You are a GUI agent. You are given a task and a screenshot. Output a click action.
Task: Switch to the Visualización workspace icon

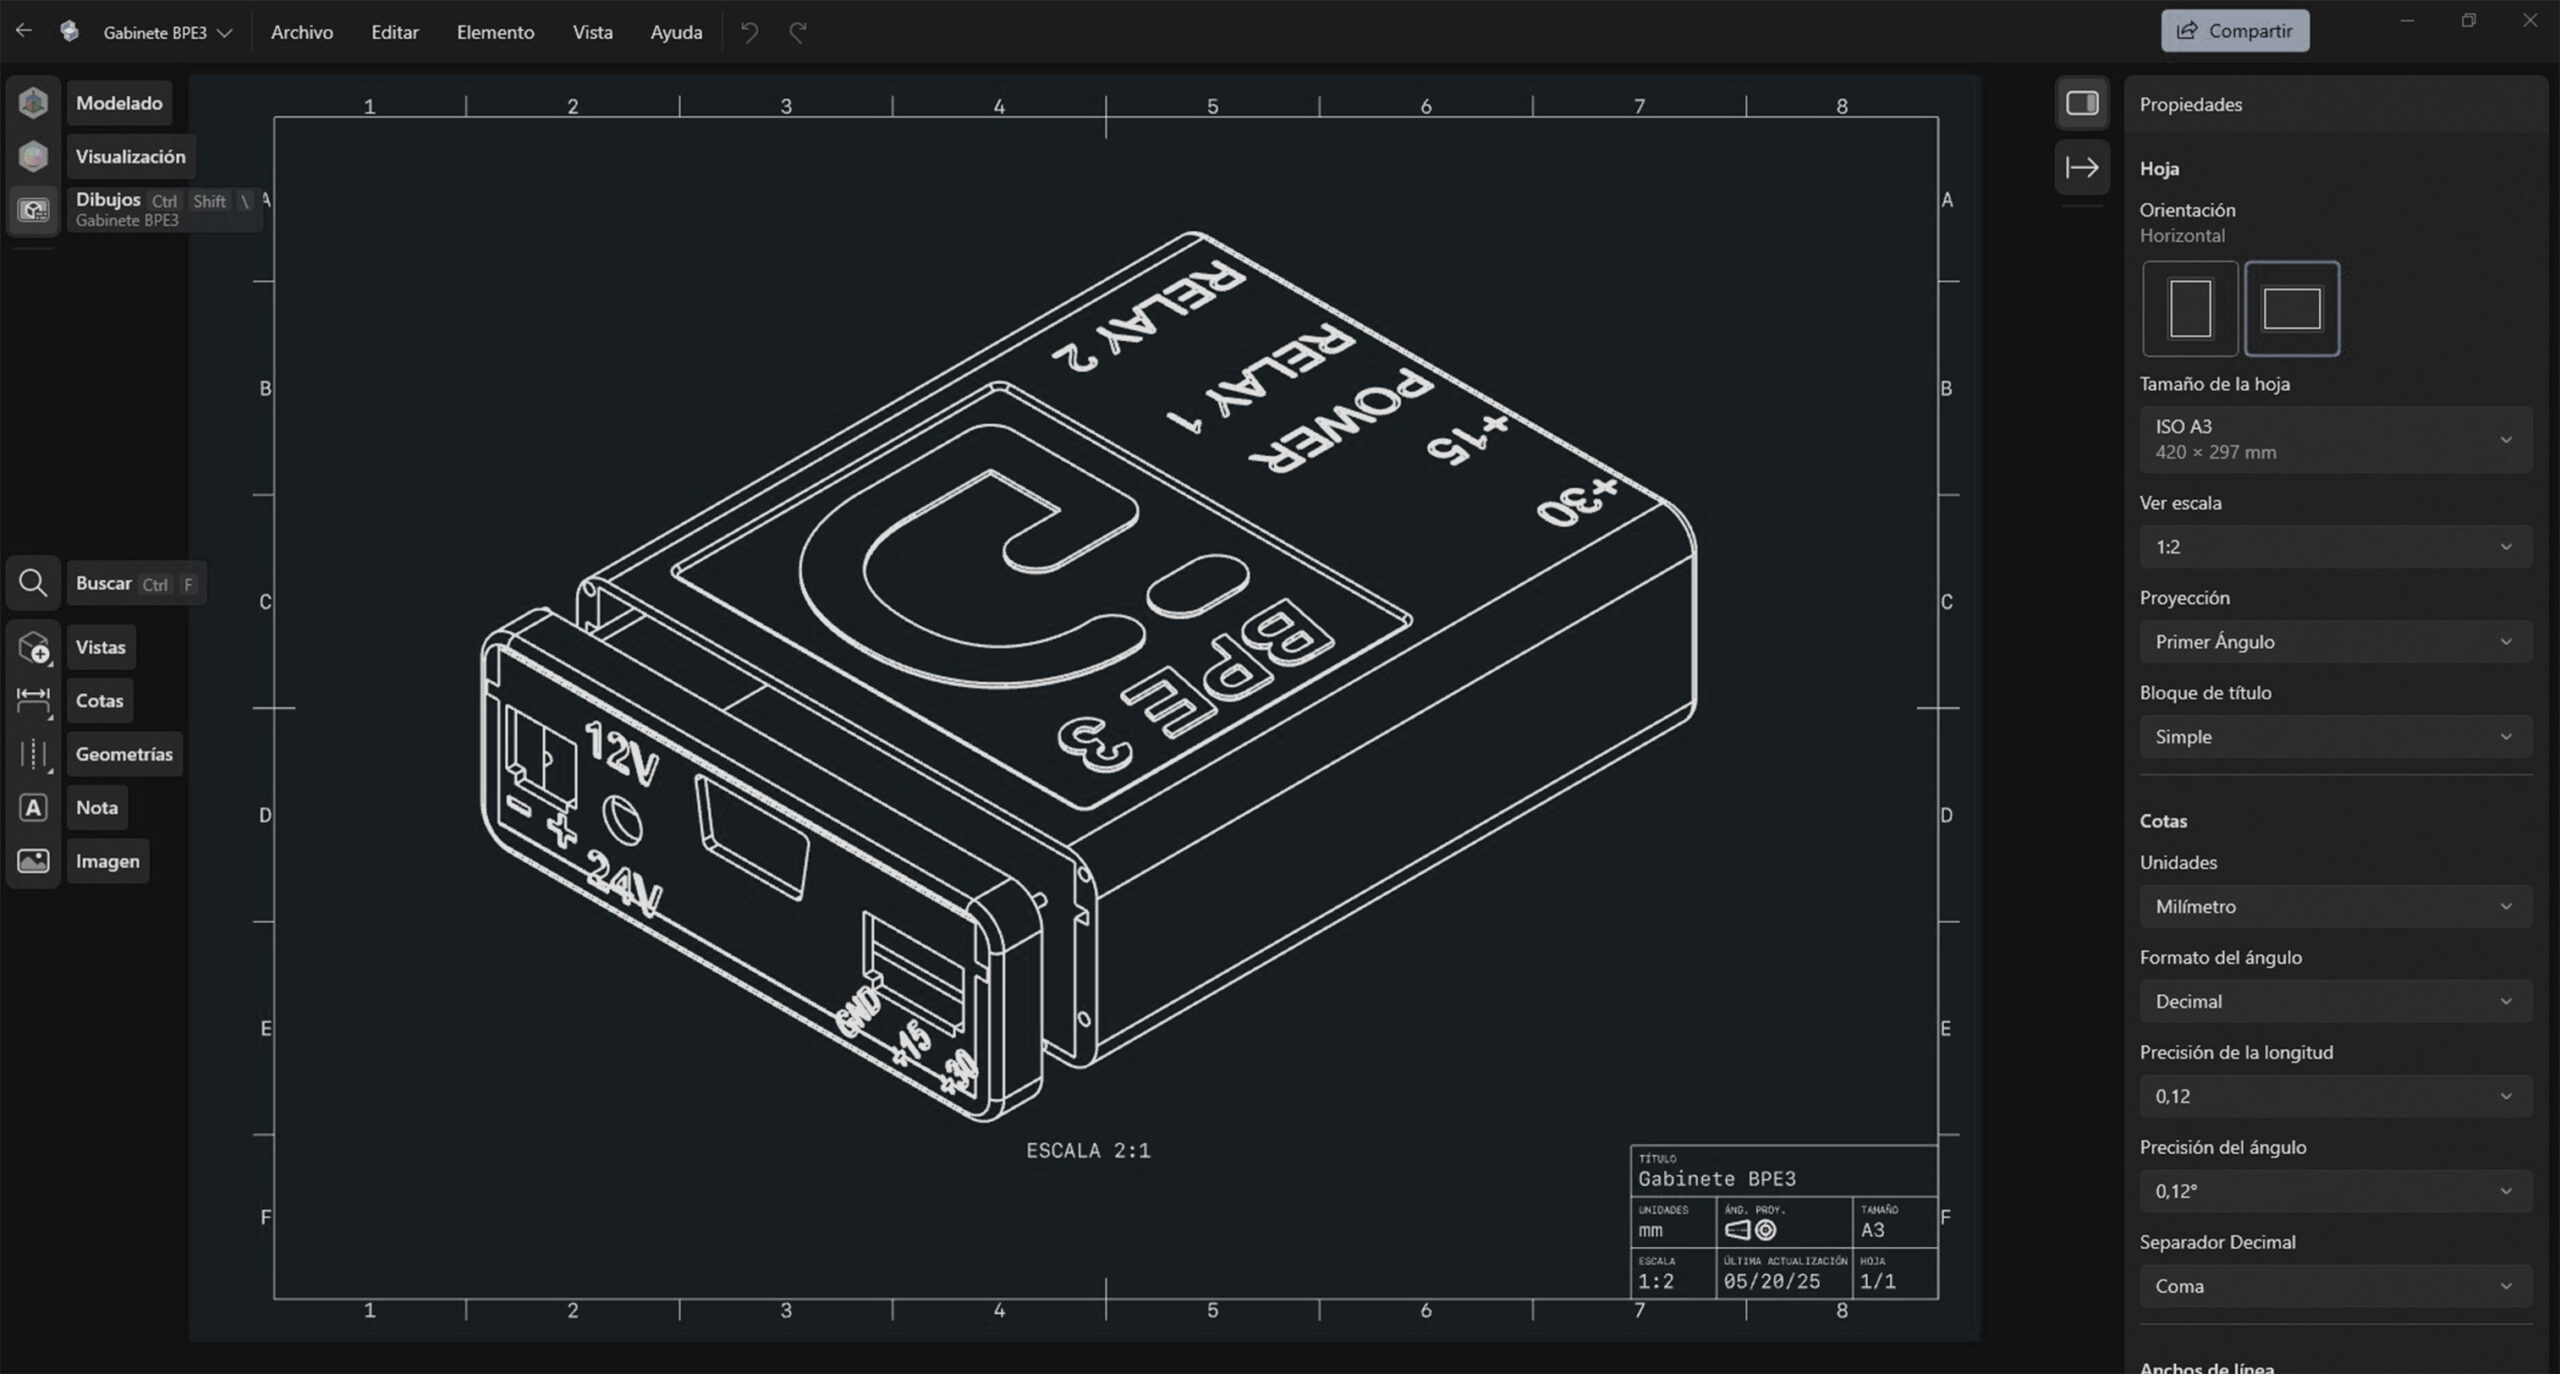33,156
